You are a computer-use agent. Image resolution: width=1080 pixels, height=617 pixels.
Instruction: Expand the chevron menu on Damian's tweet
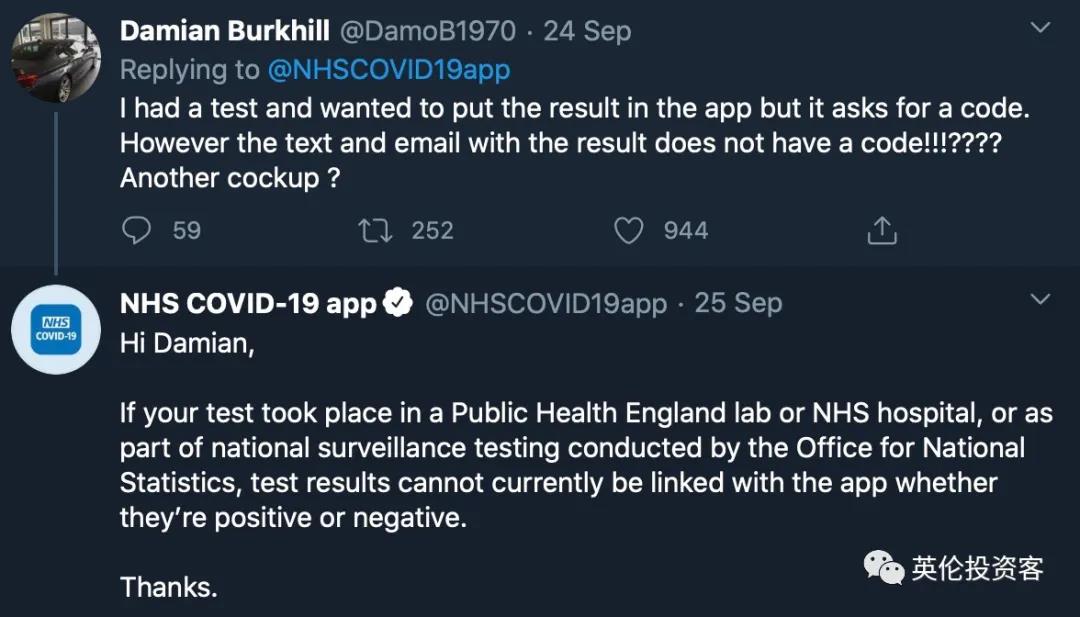point(1040,29)
